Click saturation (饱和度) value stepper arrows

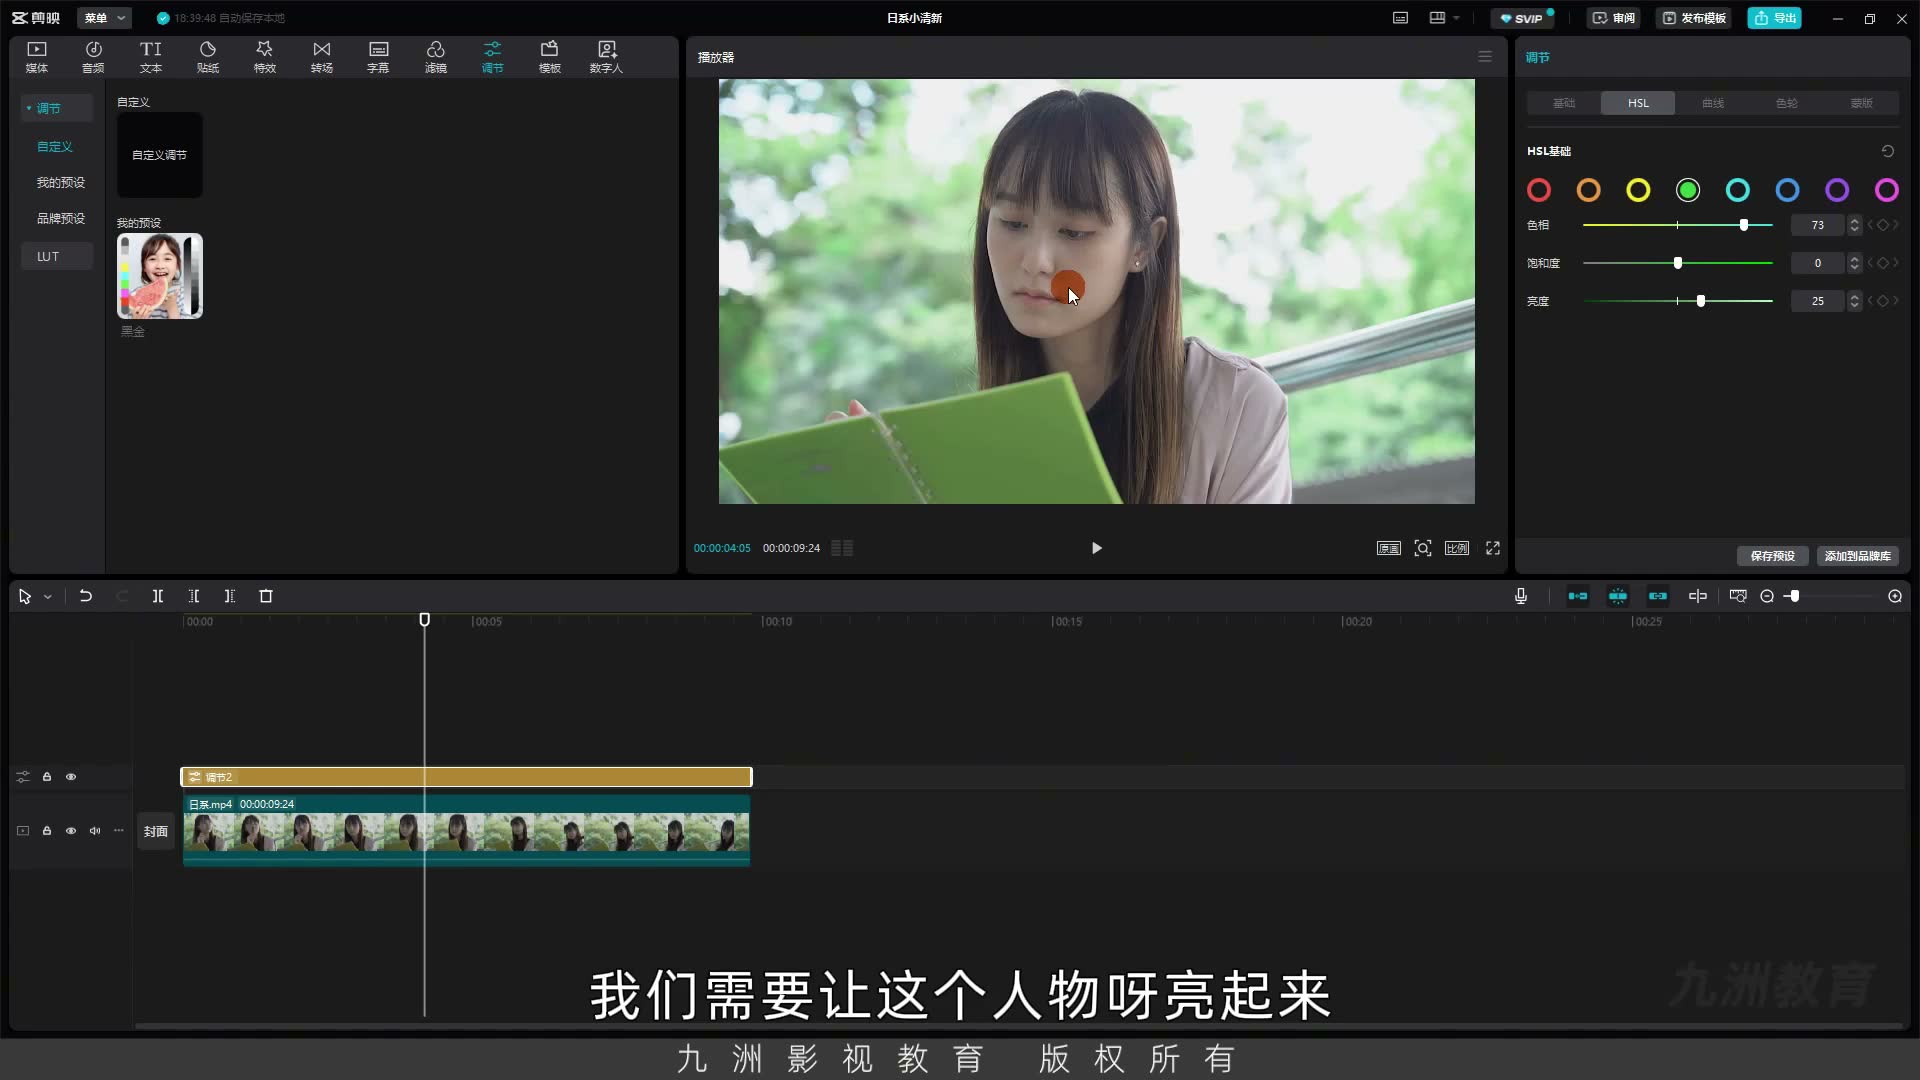coord(1855,263)
